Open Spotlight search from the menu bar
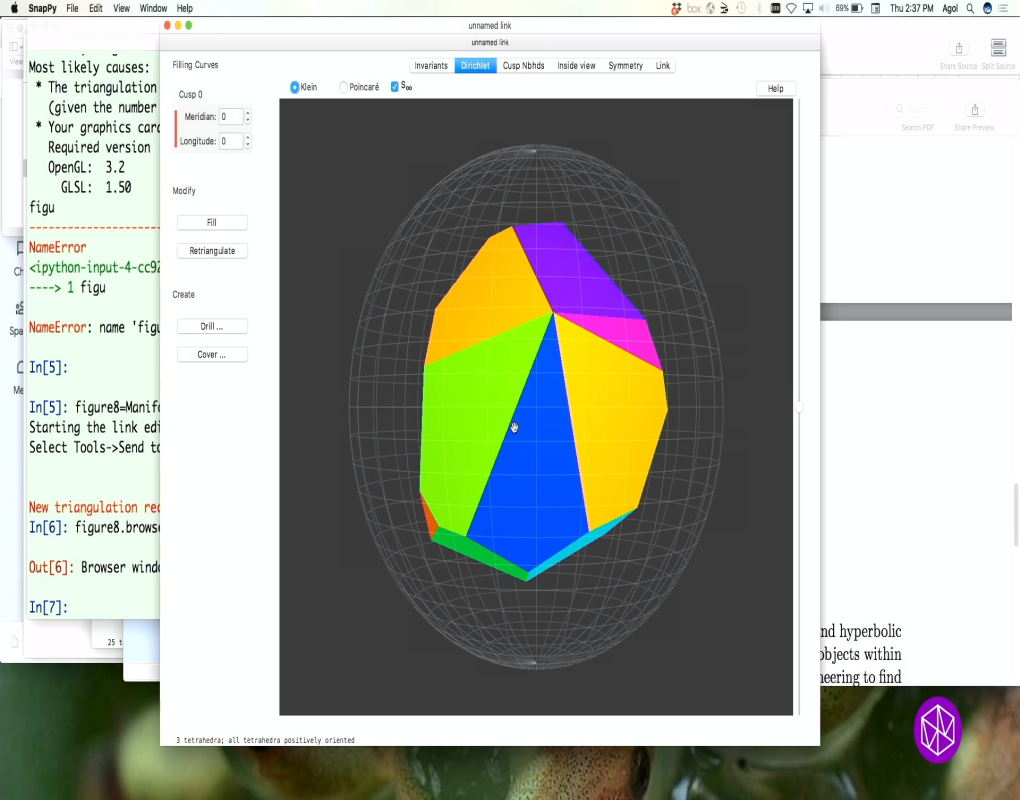Screen dimensions: 1020x800 coord(971,7)
